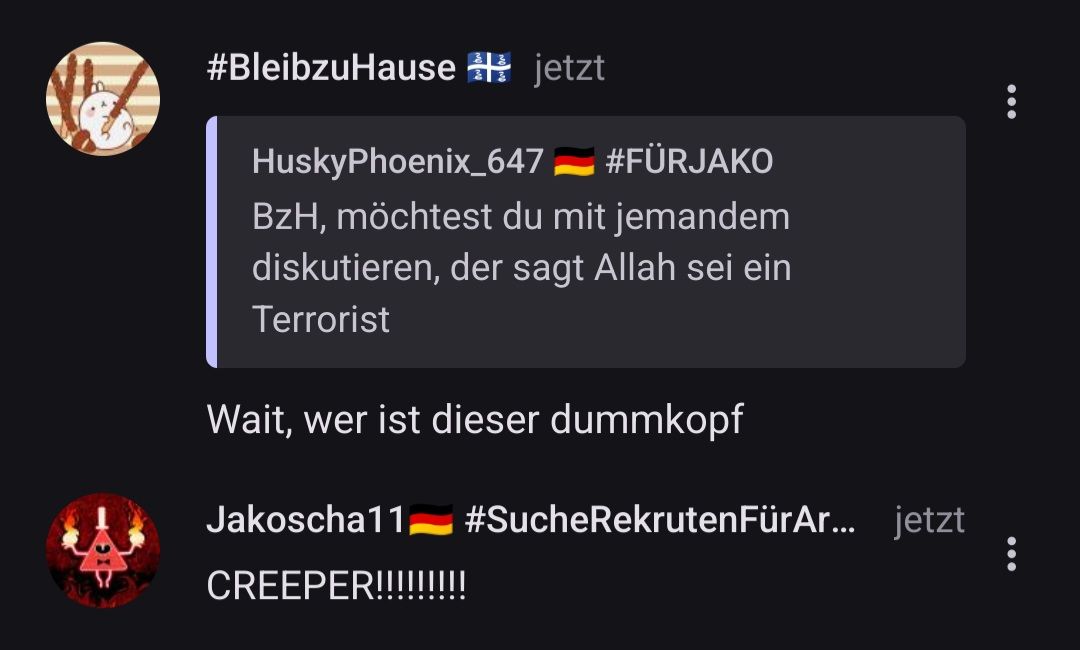The height and width of the screenshot is (650, 1080).
Task: Tap the #SucheRekrutenFürAr… truncated hashtag
Action: point(661,520)
